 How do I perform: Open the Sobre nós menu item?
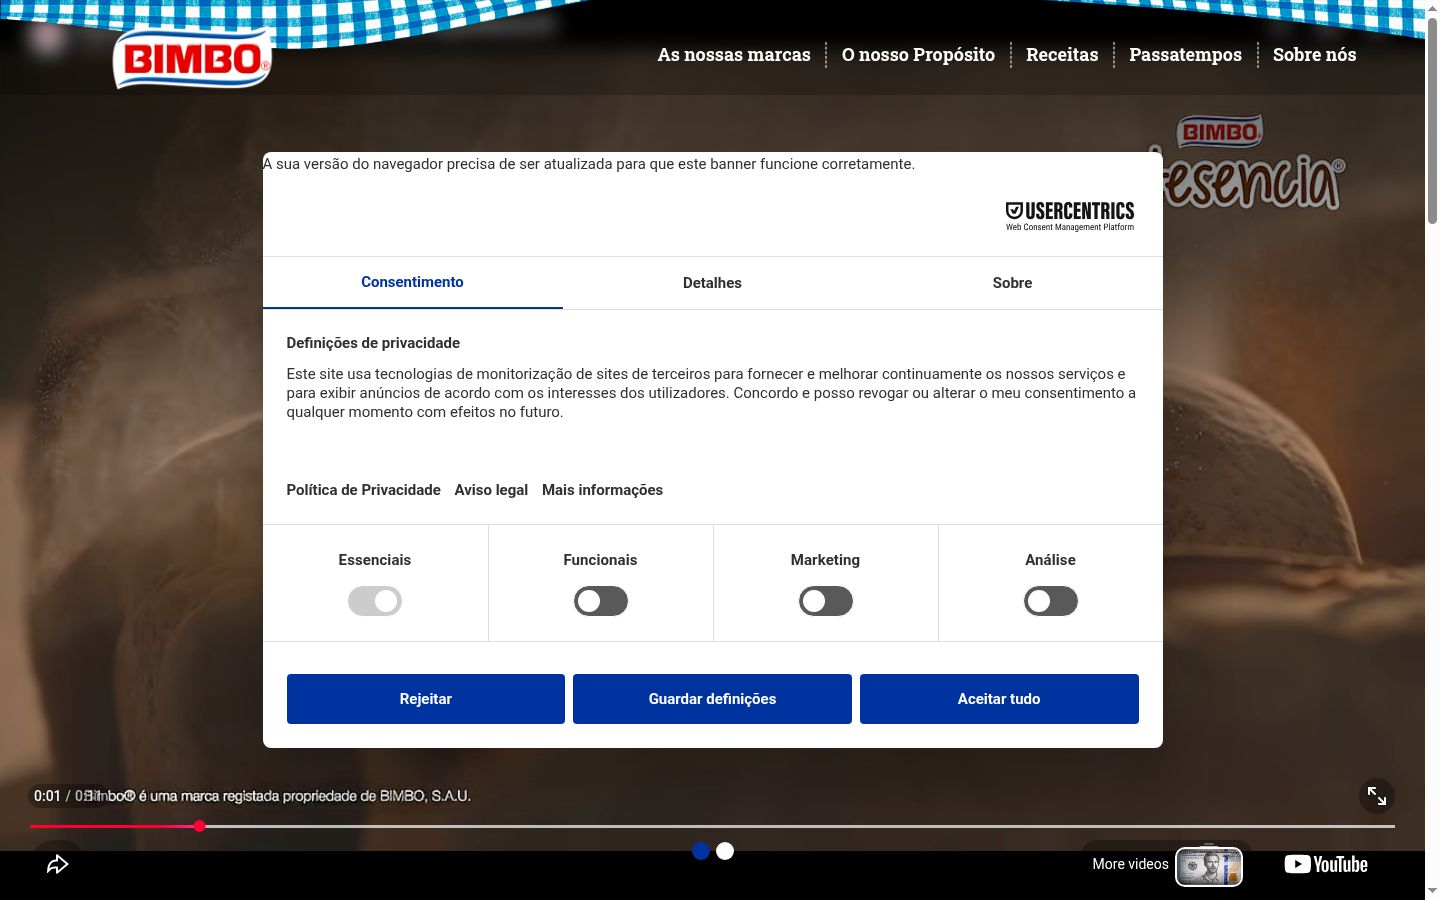pyautogui.click(x=1314, y=55)
